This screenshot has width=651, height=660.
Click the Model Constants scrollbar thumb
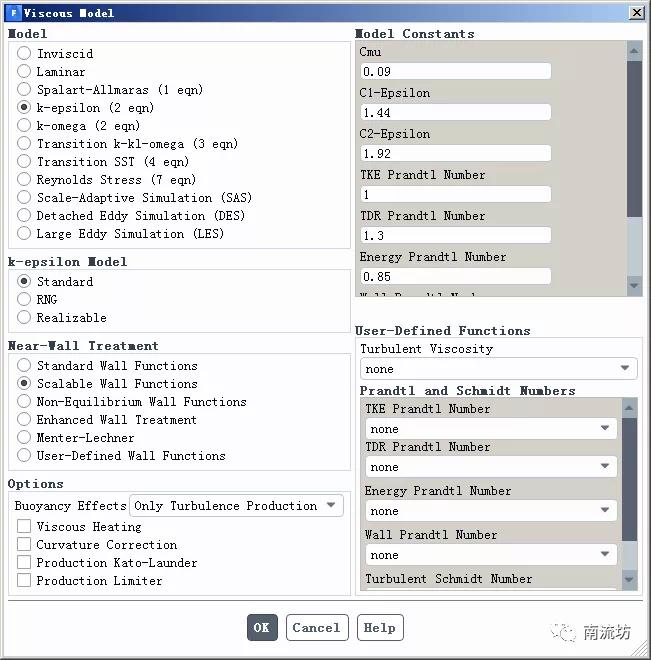point(634,139)
